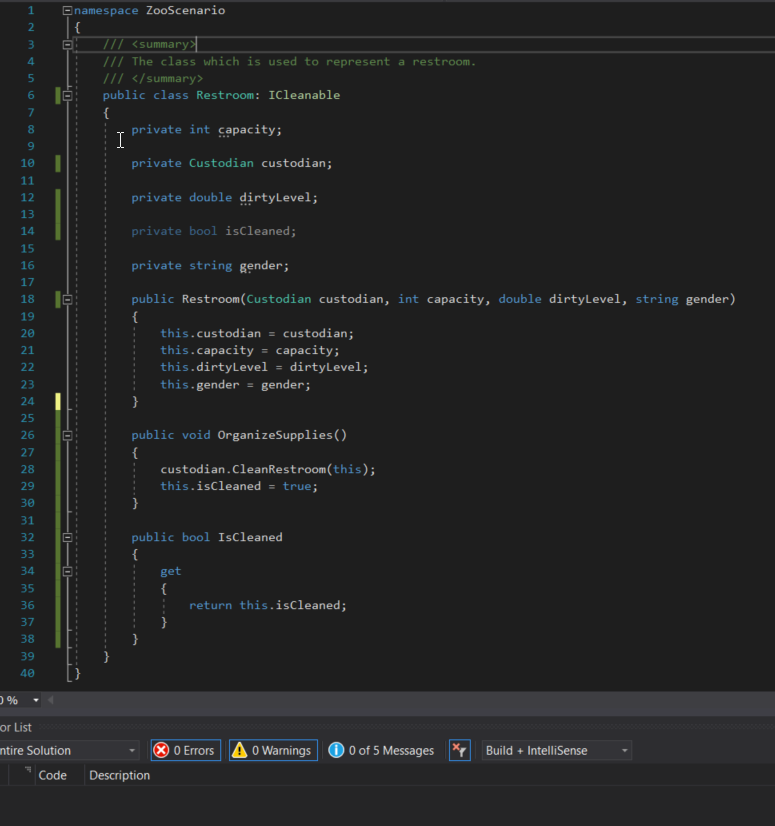775x826 pixels.
Task: Collapse the get accessor block
Action: point(67,571)
